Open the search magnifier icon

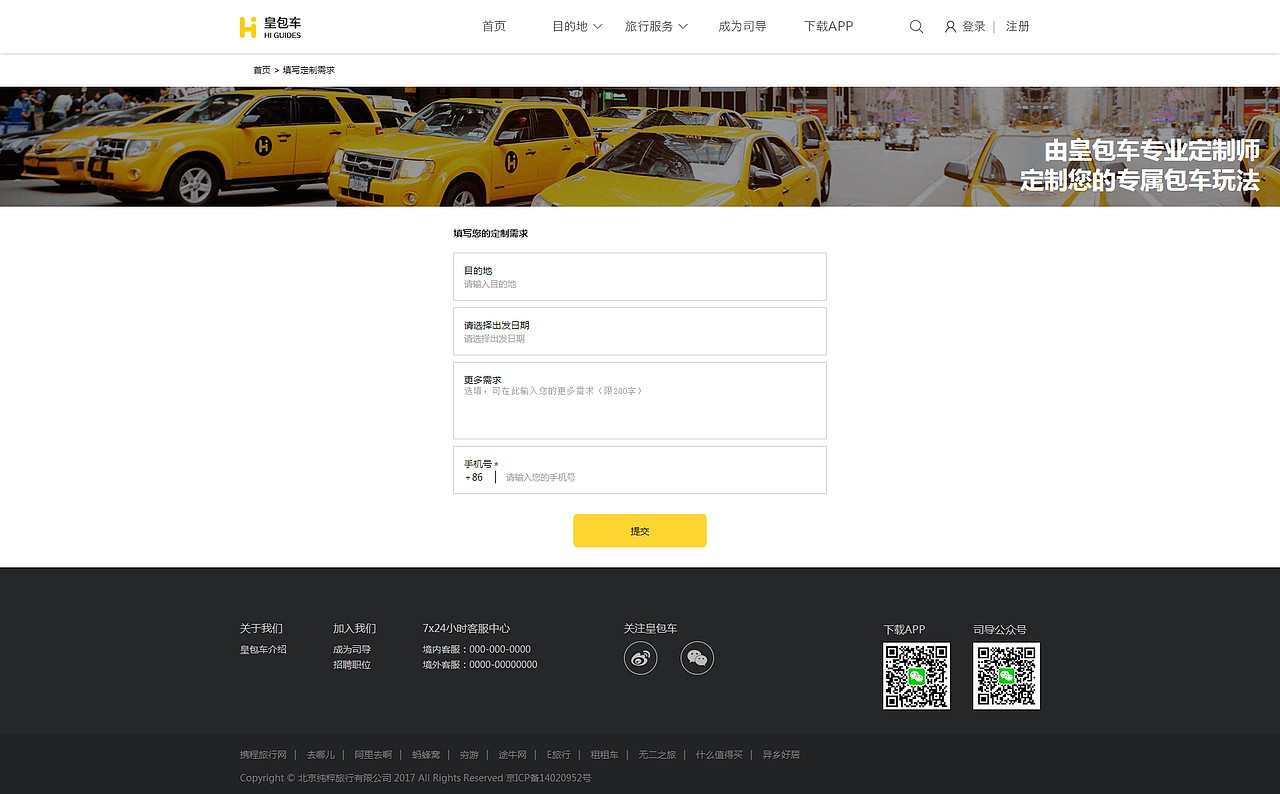(x=916, y=27)
